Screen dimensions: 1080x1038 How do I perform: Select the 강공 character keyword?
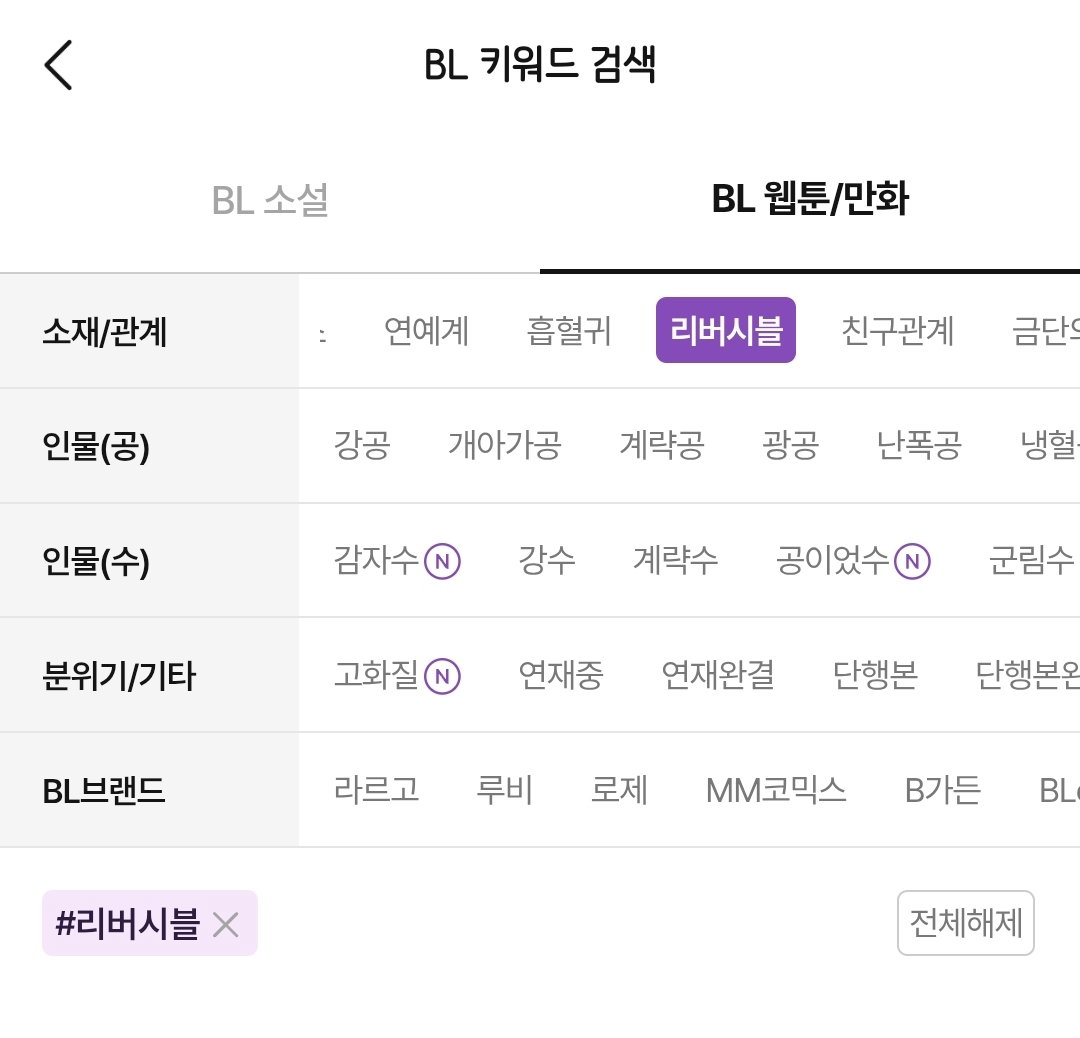coord(362,445)
